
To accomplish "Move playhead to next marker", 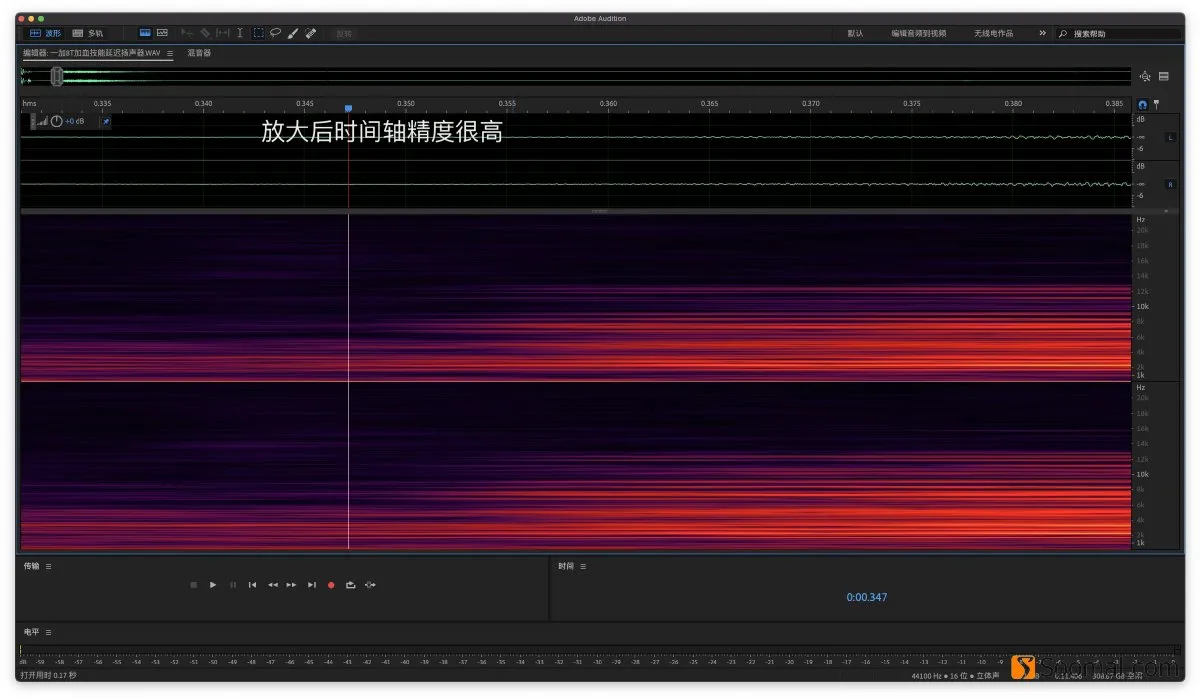I will coord(312,585).
